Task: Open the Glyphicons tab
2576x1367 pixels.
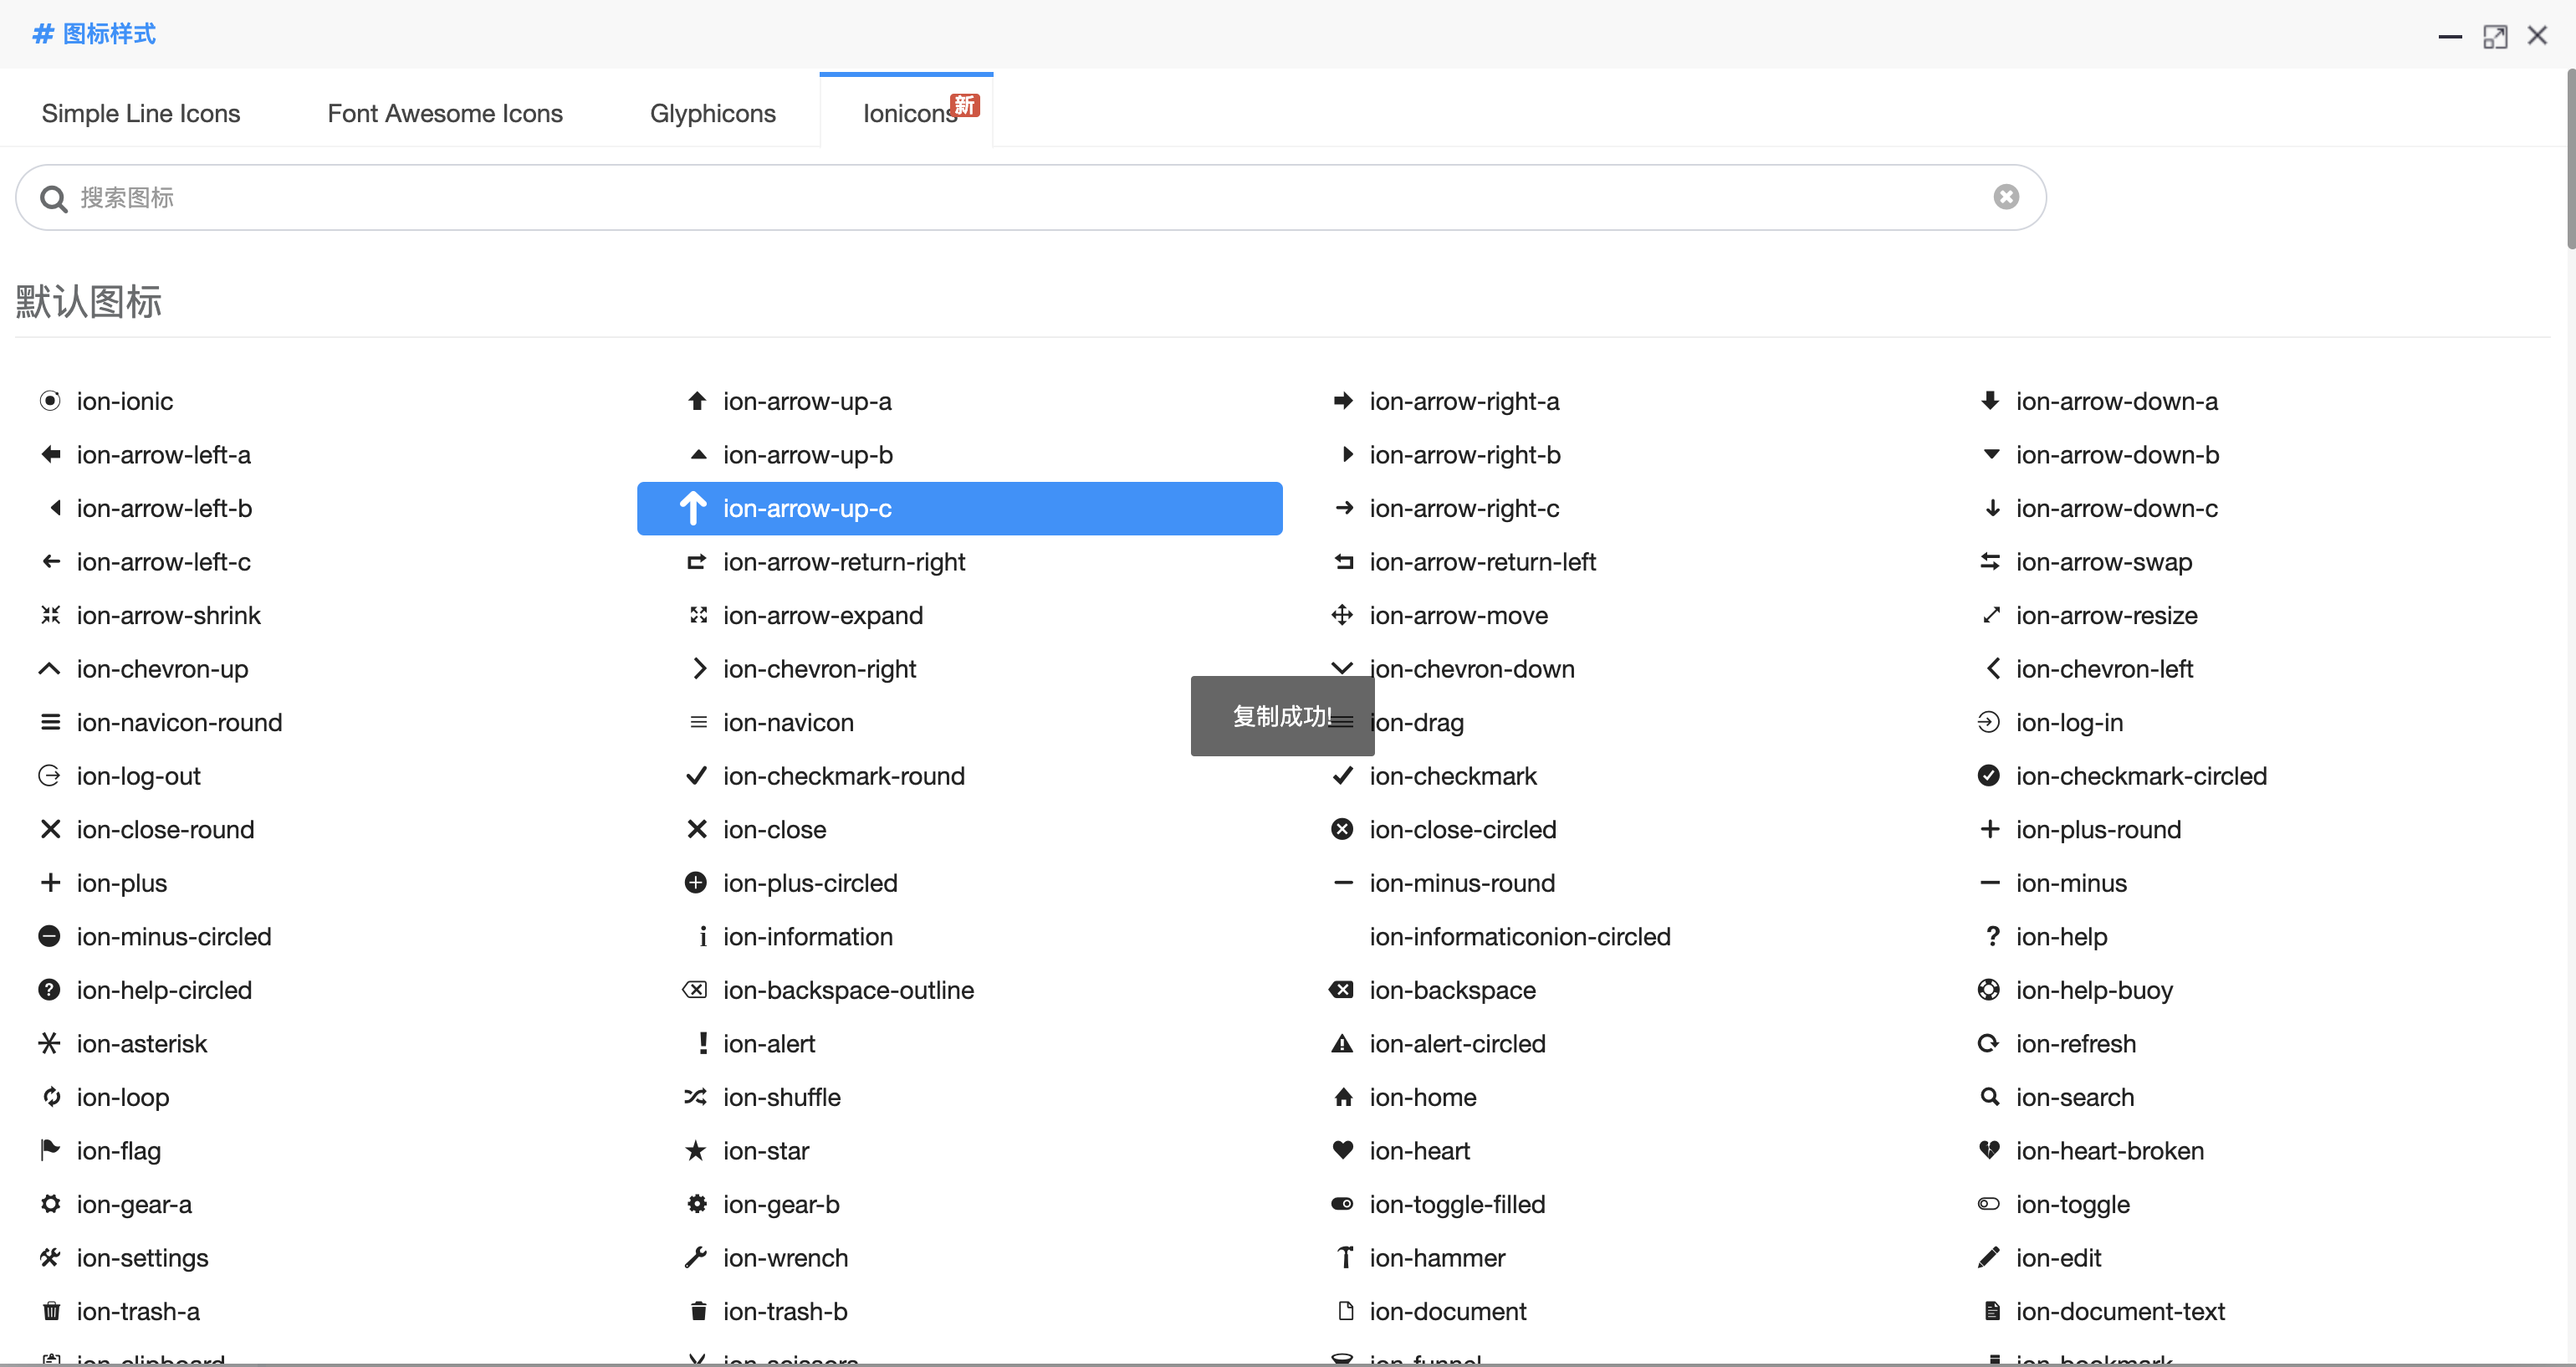Action: (x=712, y=113)
